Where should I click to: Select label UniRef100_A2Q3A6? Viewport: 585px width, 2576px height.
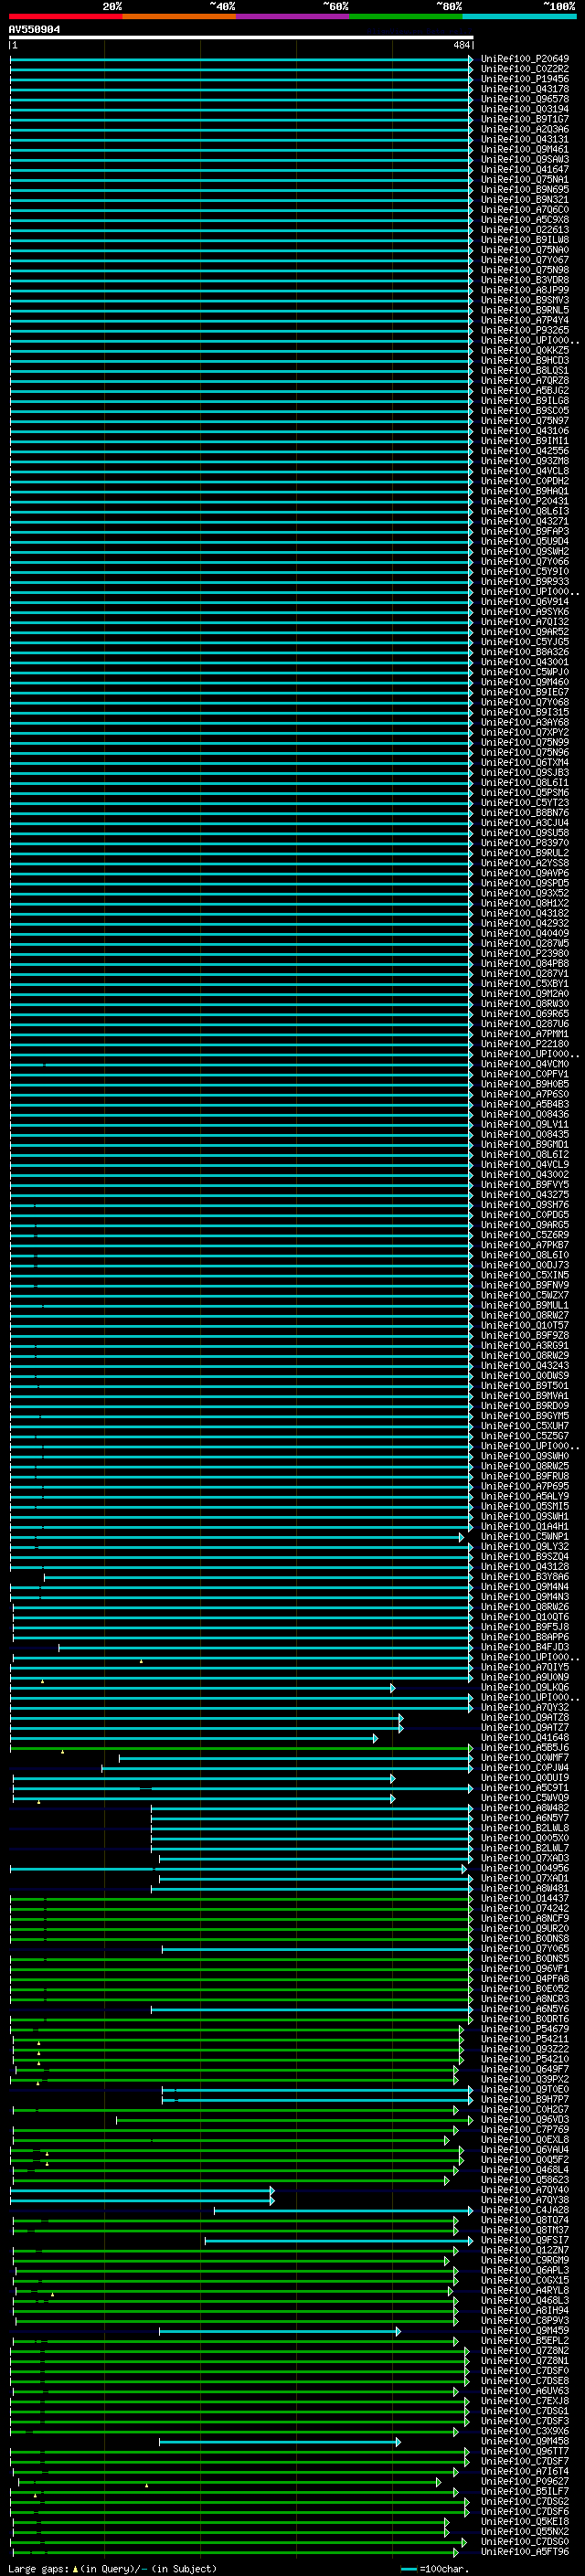[x=524, y=129]
